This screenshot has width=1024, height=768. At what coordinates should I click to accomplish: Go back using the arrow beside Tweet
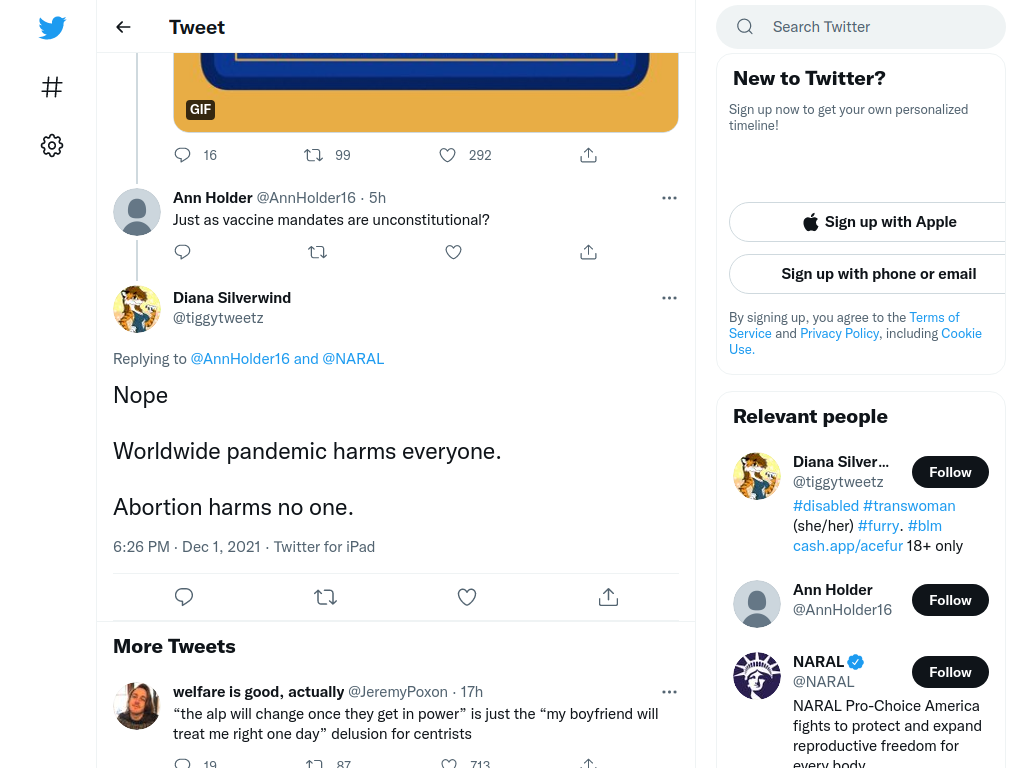(123, 27)
